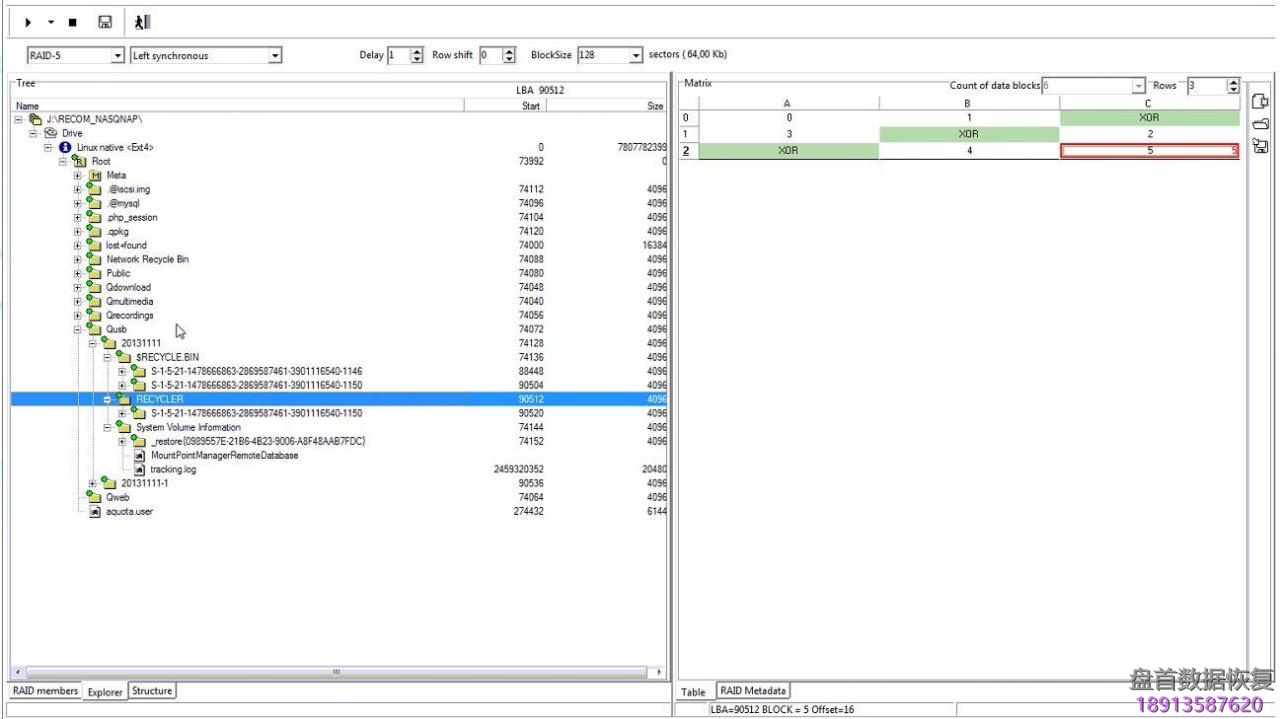Click the Stop square toolbar button
This screenshot has height=719, width=1280.
(72, 22)
